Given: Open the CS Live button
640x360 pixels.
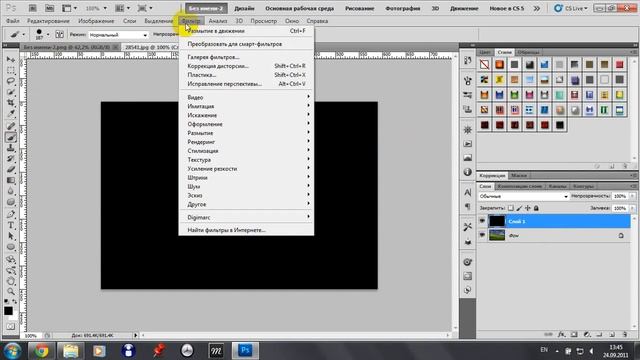Looking at the screenshot, I should pos(571,8).
